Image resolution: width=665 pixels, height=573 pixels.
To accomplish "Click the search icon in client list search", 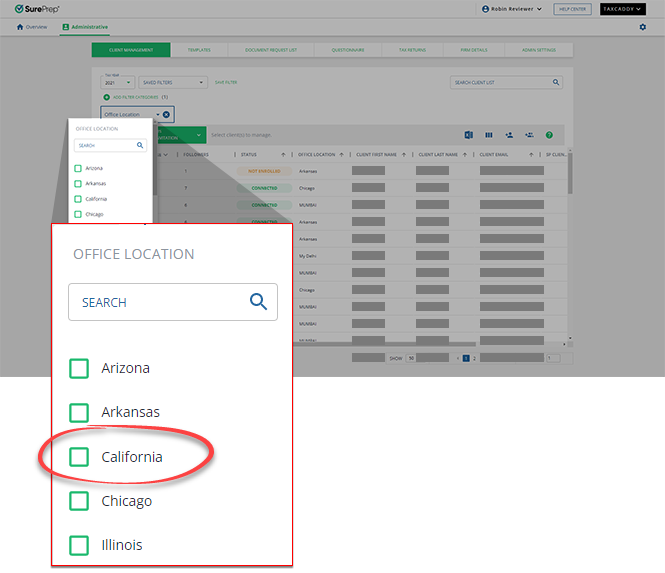I will click(556, 82).
